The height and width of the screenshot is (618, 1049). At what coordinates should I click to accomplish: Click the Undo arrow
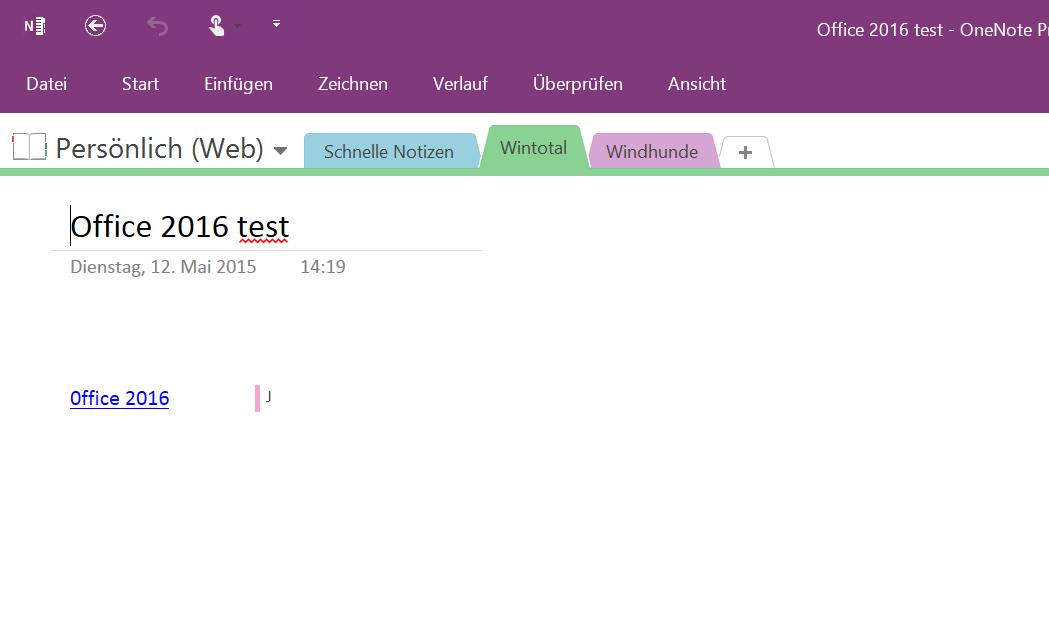pyautogui.click(x=157, y=26)
